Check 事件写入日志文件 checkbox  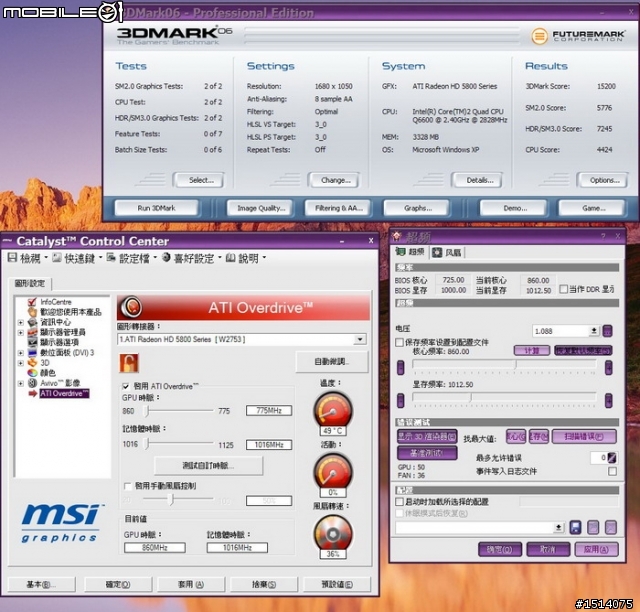(612, 471)
